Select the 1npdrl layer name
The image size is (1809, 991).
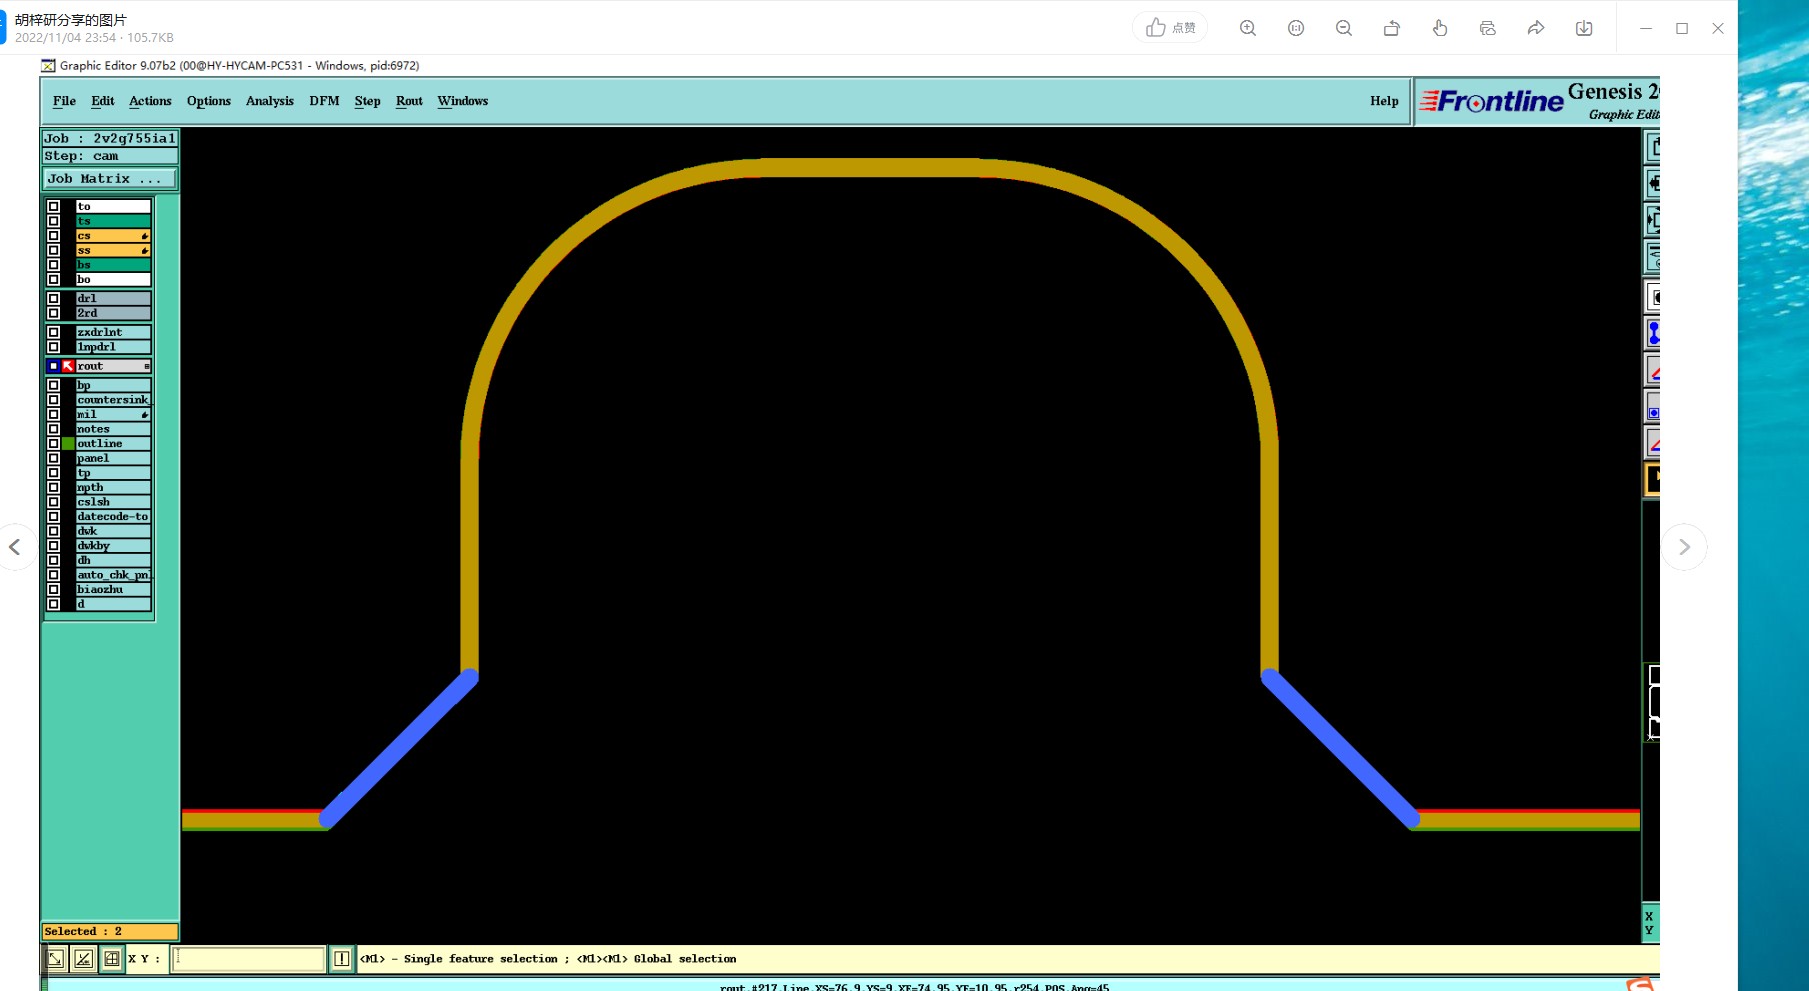coord(113,347)
